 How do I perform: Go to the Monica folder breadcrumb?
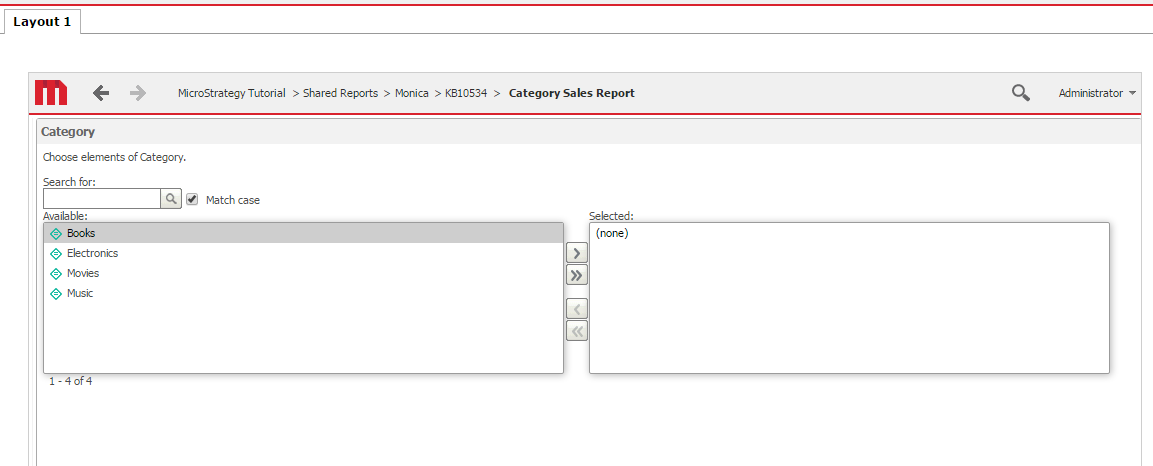pos(411,93)
